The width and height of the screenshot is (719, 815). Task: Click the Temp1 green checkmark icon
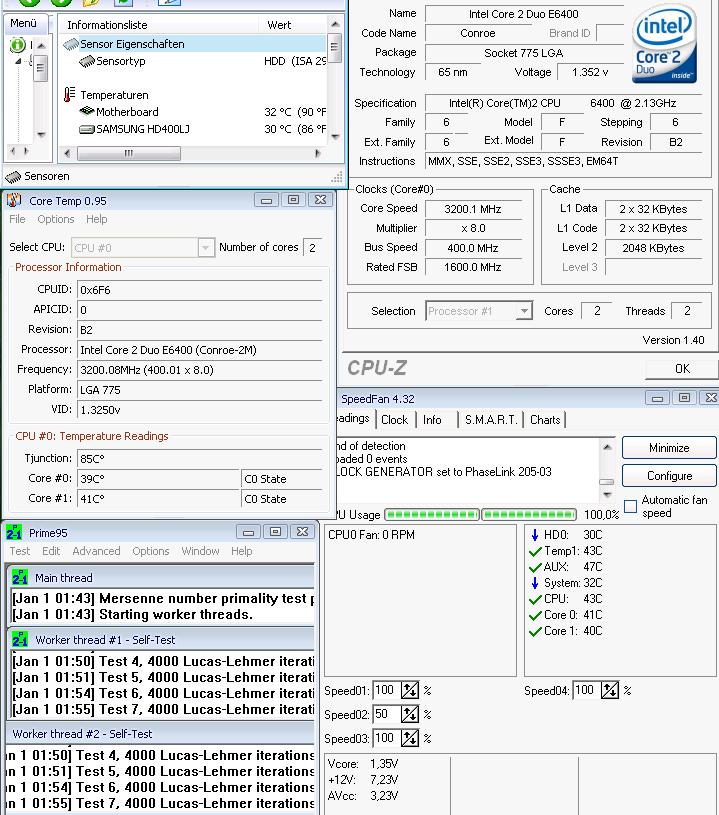pyautogui.click(x=535, y=551)
